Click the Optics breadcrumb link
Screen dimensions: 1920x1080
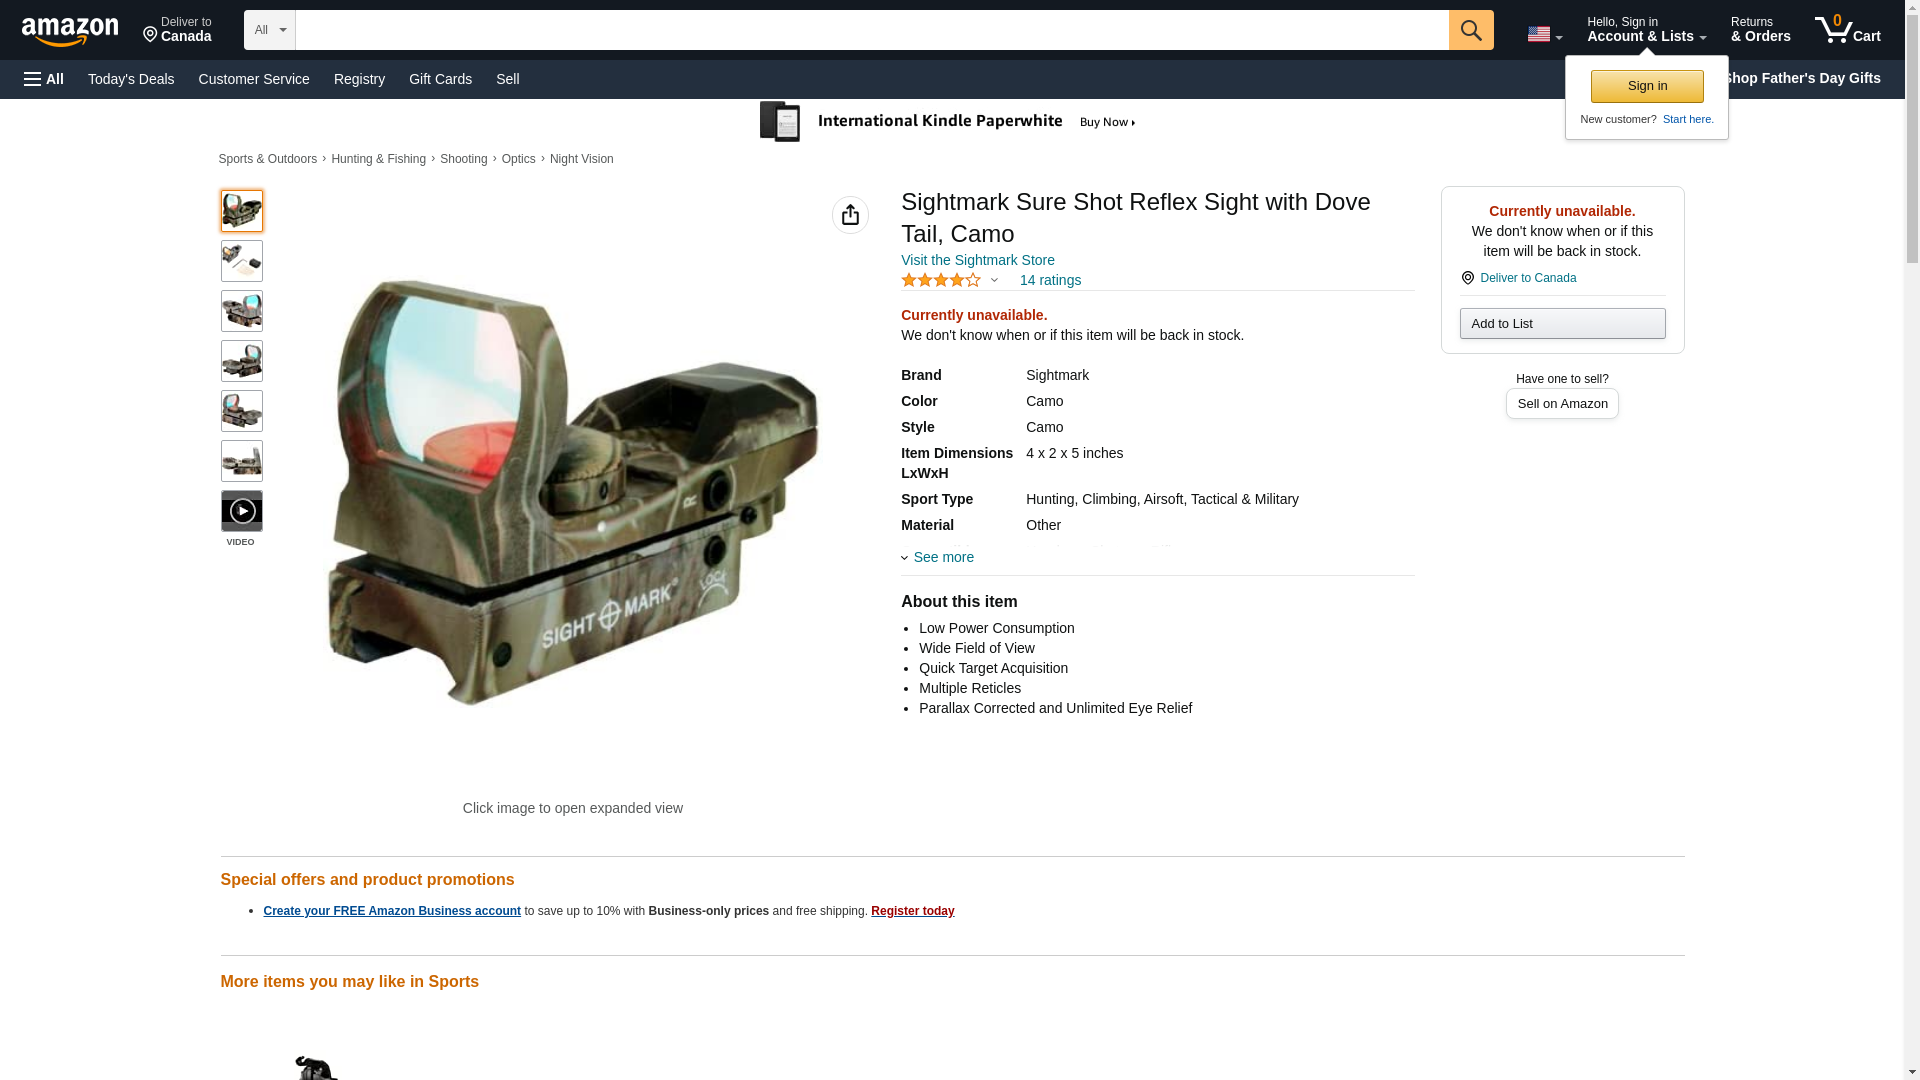coord(518,159)
